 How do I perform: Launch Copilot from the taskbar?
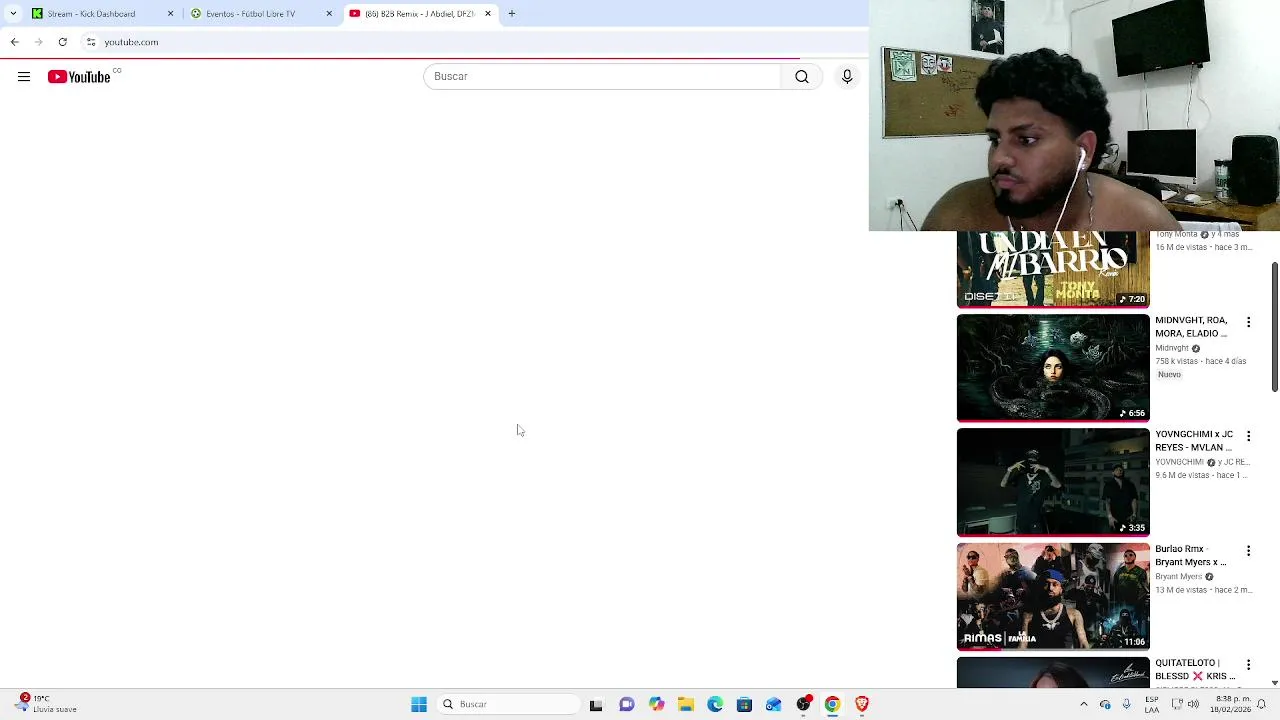pos(656,705)
